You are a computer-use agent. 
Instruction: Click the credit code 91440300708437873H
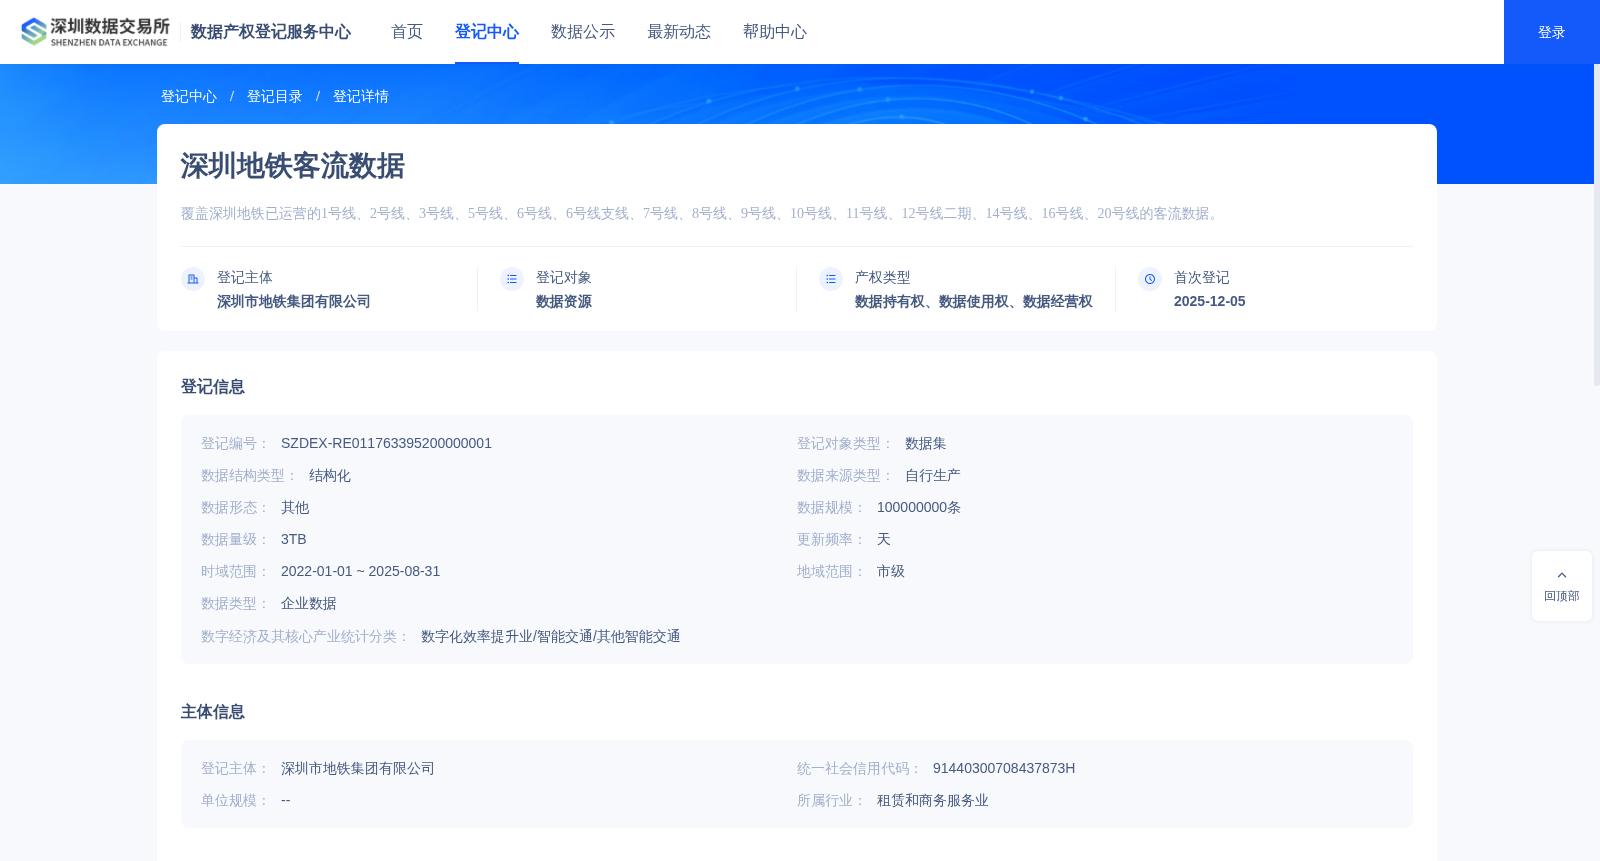click(1004, 768)
